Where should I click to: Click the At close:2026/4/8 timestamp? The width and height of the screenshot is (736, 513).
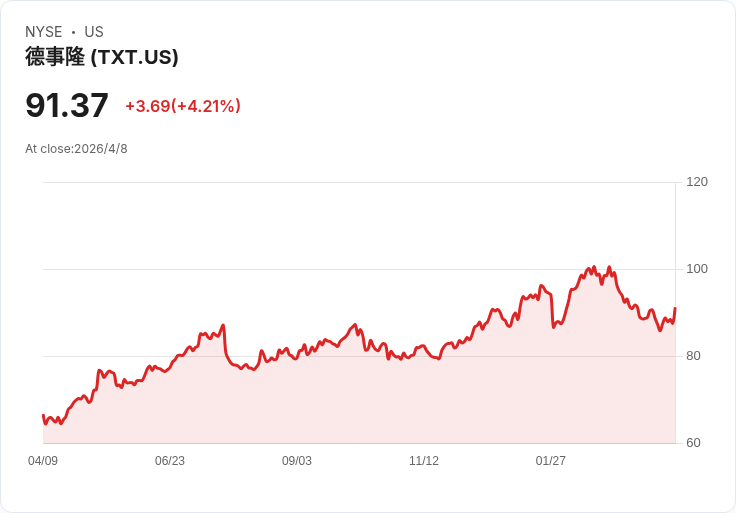click(x=76, y=149)
